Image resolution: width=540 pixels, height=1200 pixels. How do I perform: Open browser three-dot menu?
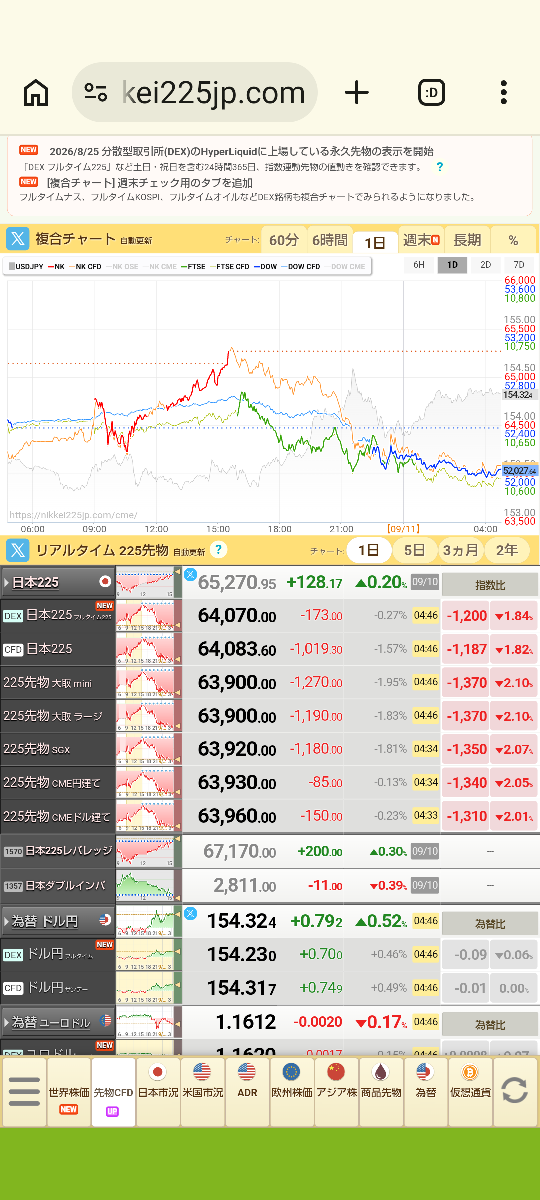click(x=504, y=93)
